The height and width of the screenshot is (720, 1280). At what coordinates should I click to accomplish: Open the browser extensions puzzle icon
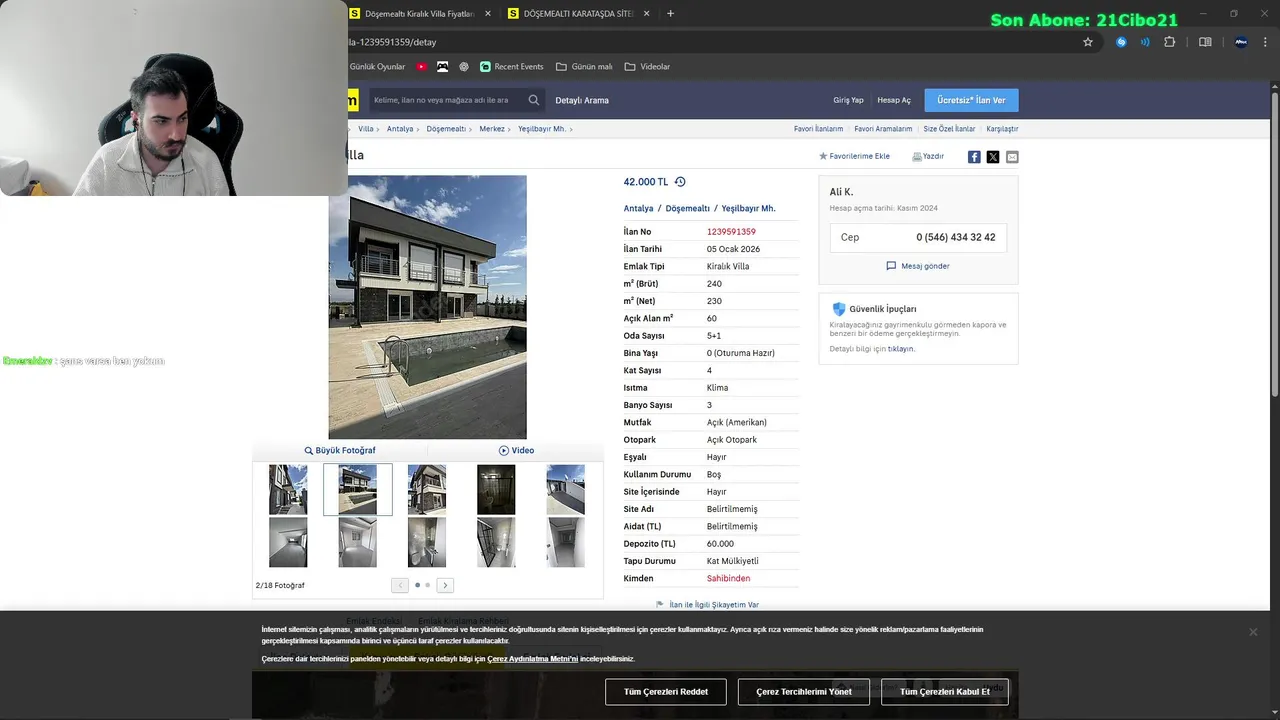pos(1169,42)
